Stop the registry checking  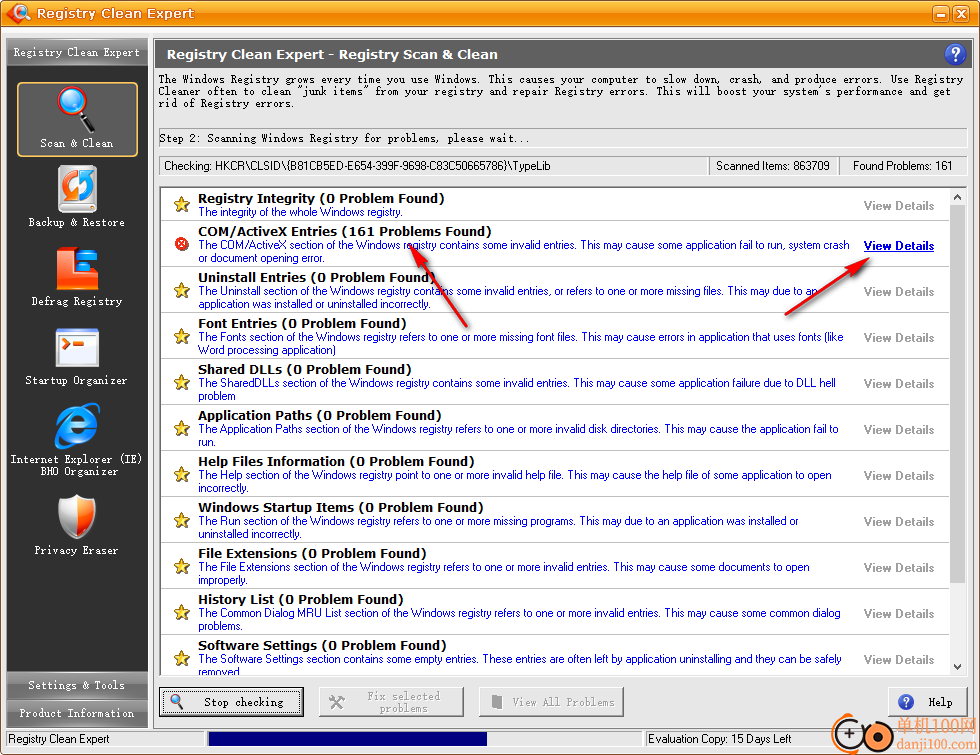(231, 702)
